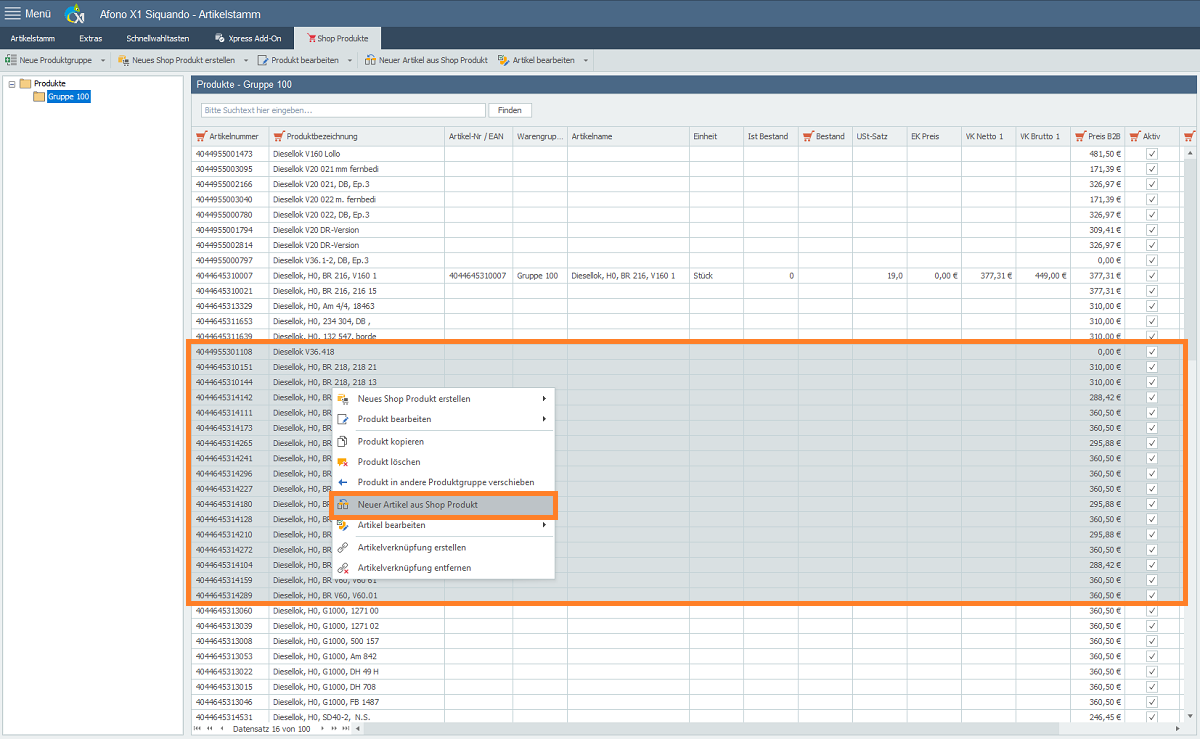Click the Artikel bearbeiten toolbar icon

pos(503,60)
